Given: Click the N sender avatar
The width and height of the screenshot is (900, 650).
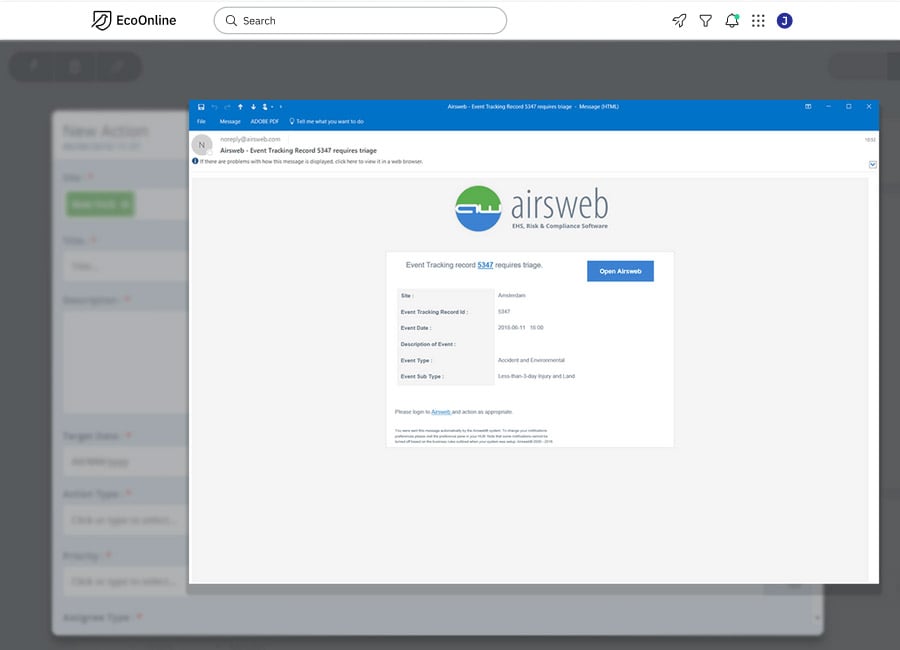Looking at the screenshot, I should [x=202, y=145].
